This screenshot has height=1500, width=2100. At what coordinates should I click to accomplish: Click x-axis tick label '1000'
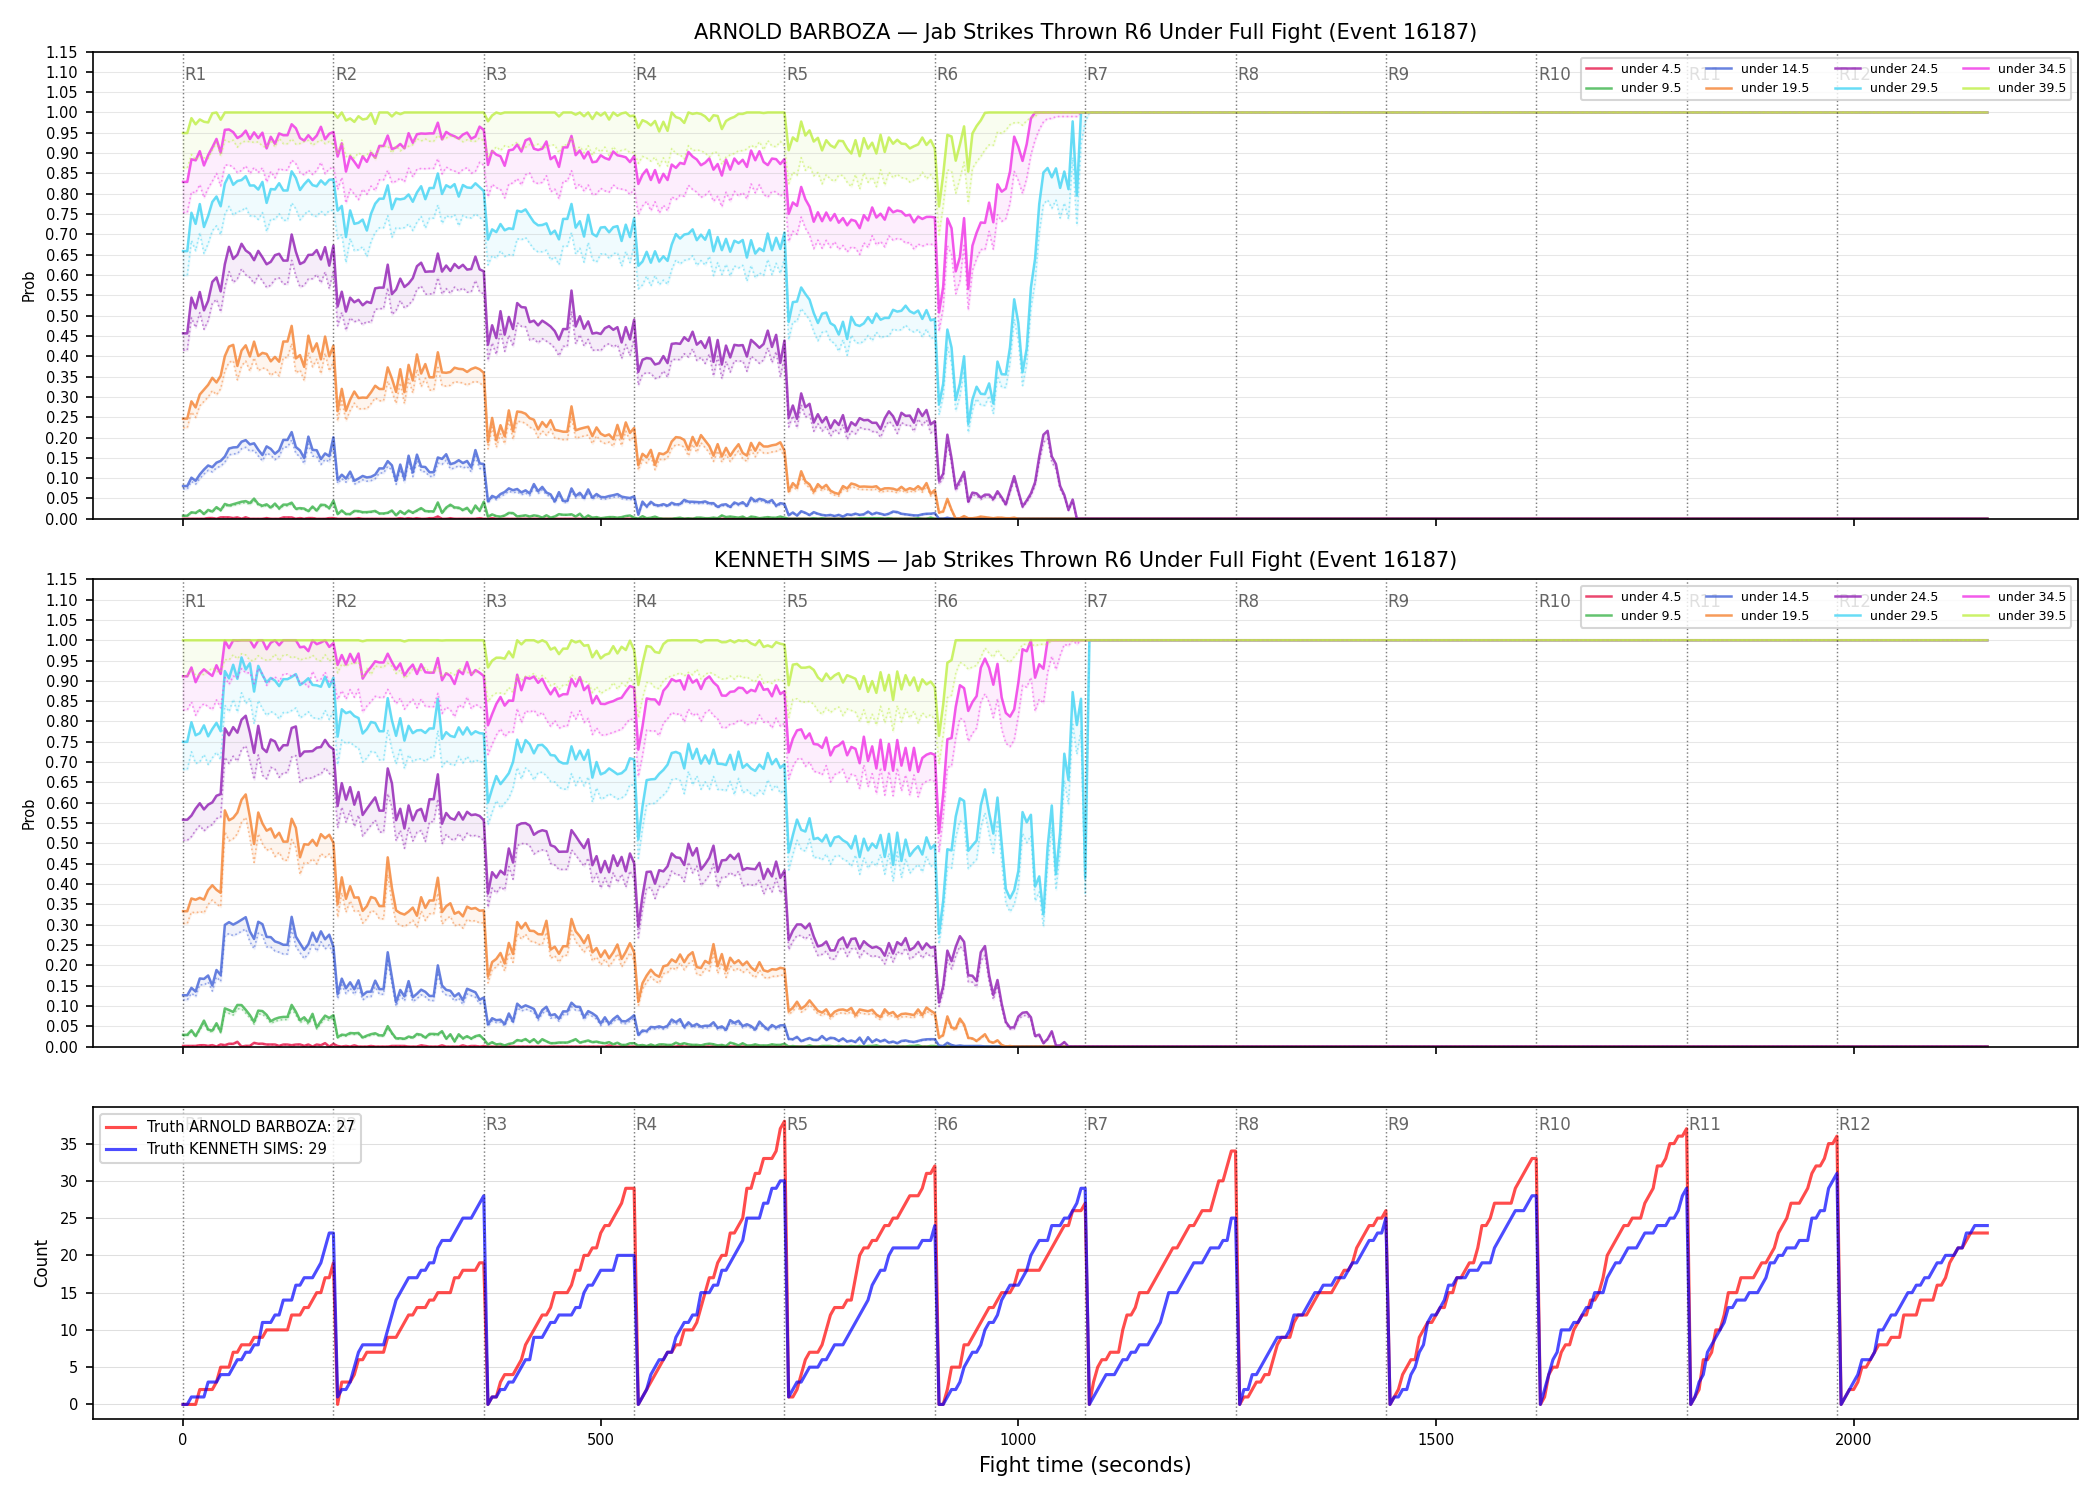(1018, 1440)
